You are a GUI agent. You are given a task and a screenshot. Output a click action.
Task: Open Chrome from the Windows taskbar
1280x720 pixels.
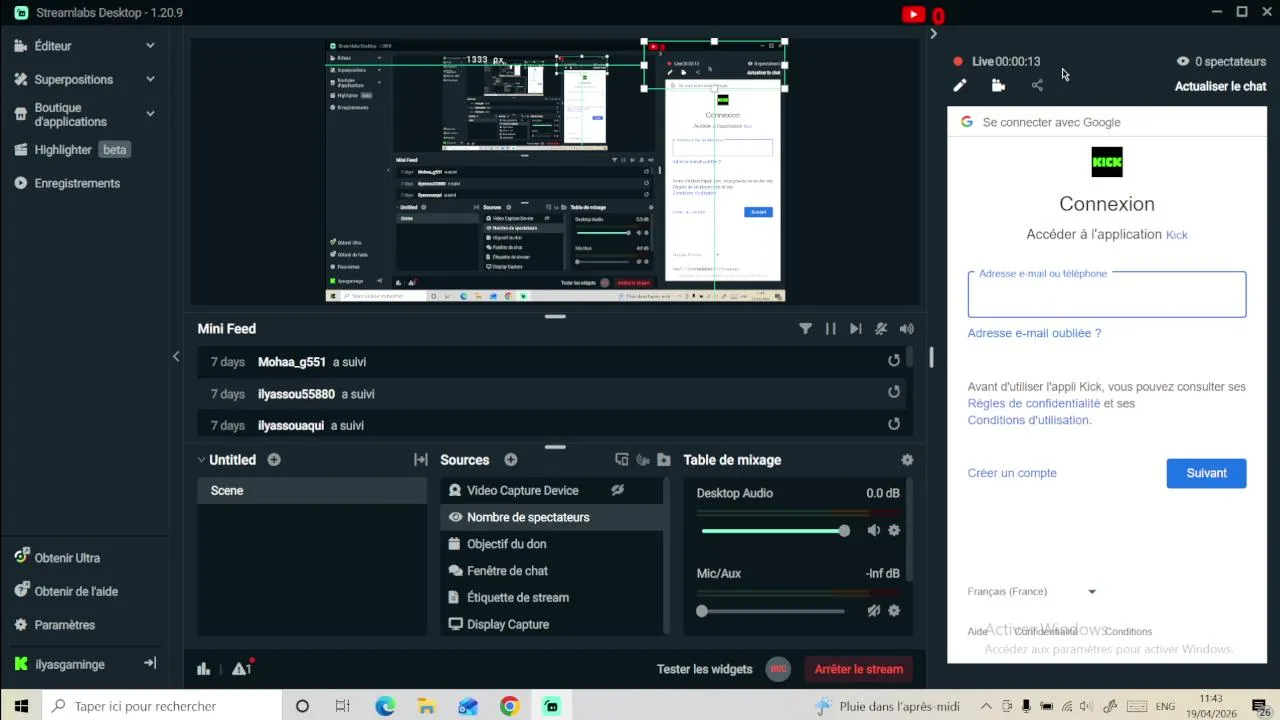point(510,706)
